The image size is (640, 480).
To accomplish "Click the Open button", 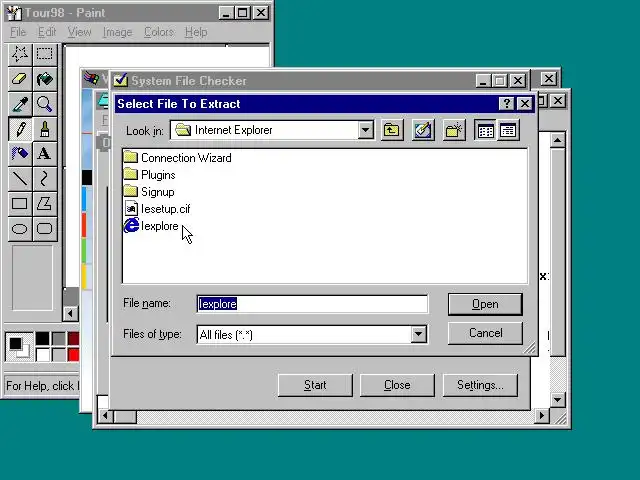I will 485,304.
